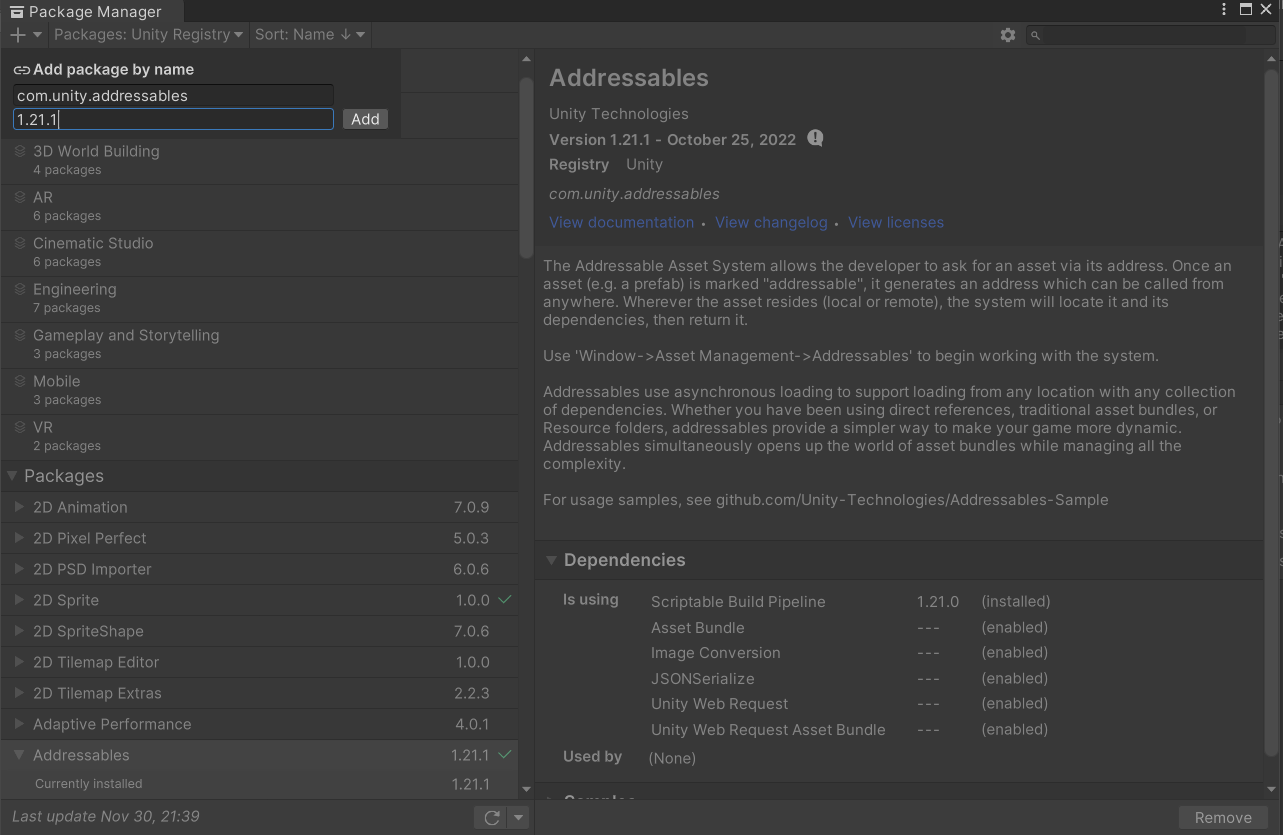Click the VR feature layers icon
The height and width of the screenshot is (835, 1283).
pos(19,427)
